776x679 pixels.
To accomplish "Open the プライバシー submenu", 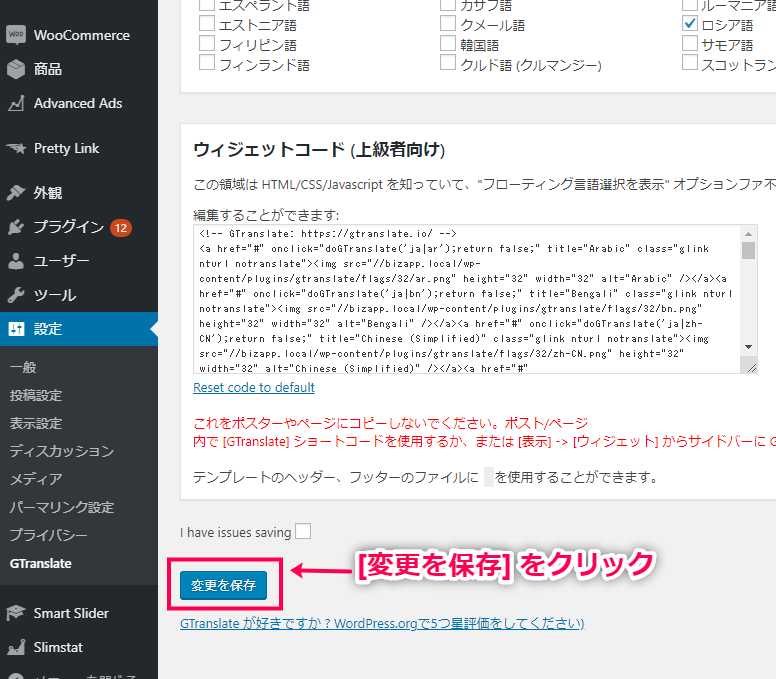I will click(48, 535).
